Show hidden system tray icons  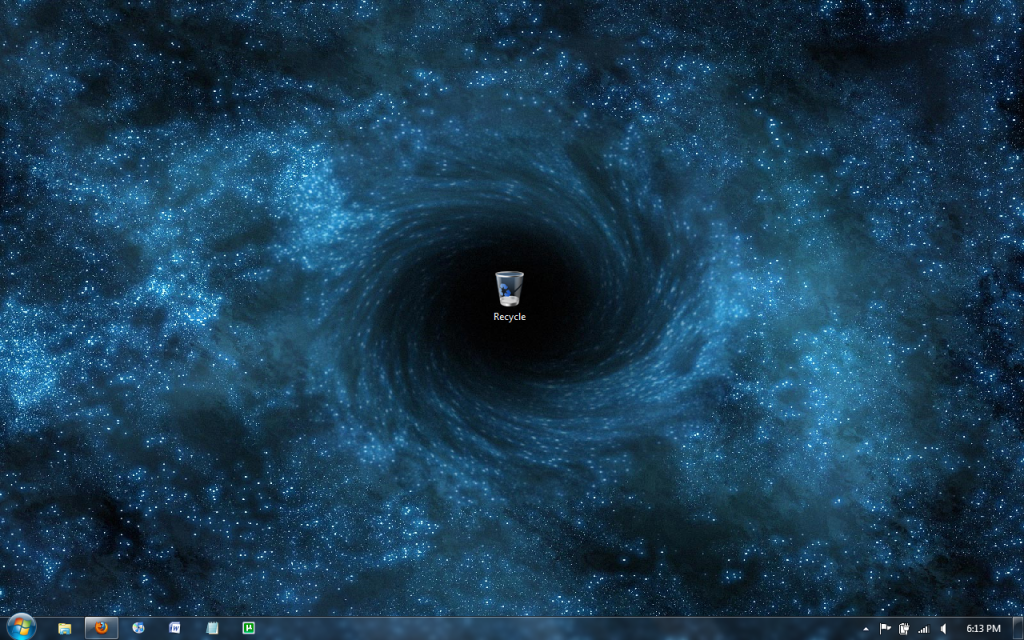click(866, 629)
